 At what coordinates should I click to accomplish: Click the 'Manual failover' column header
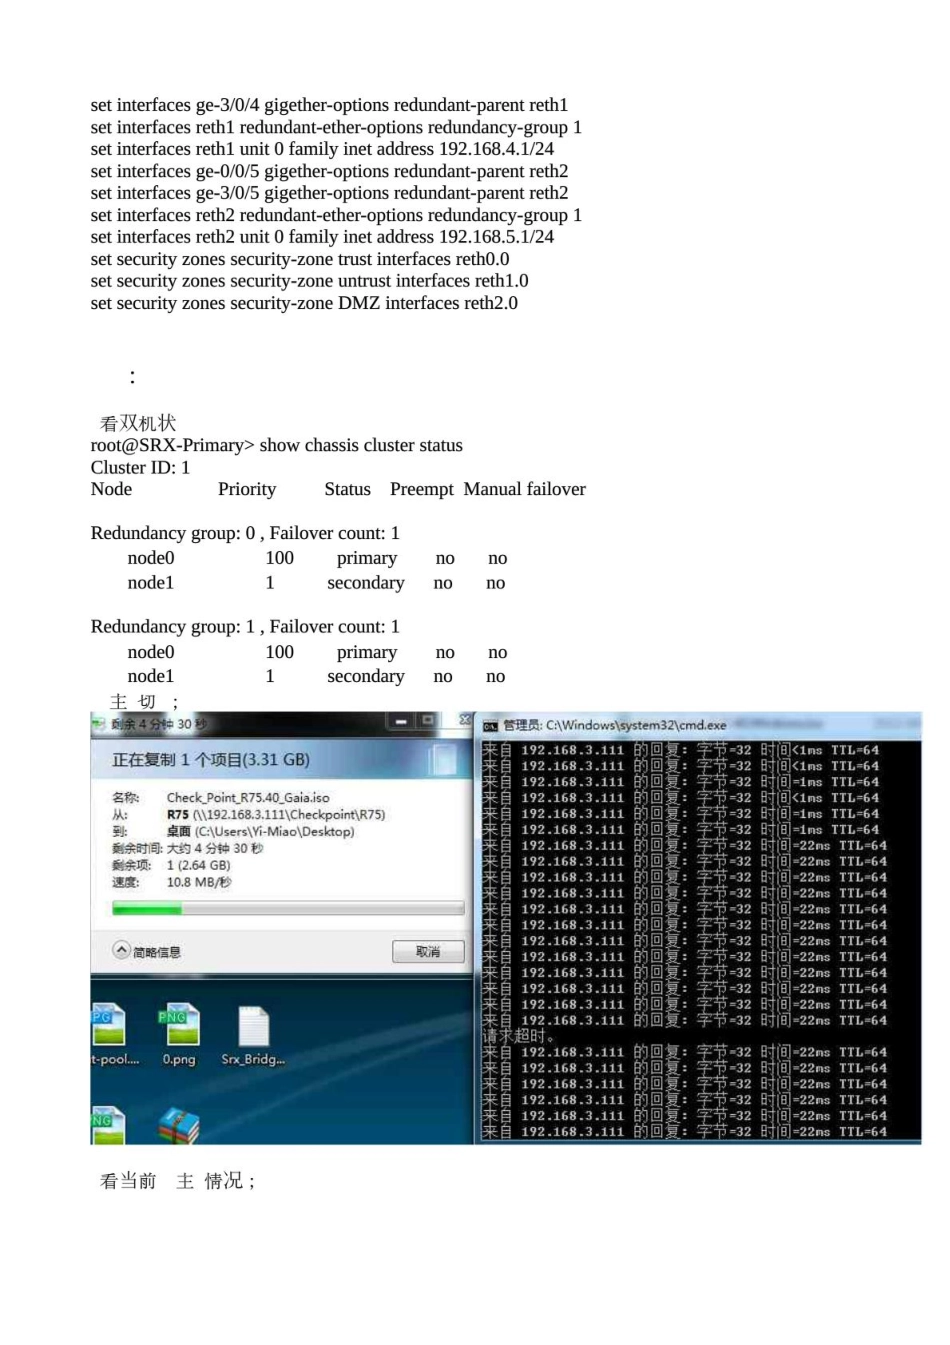pyautogui.click(x=525, y=489)
